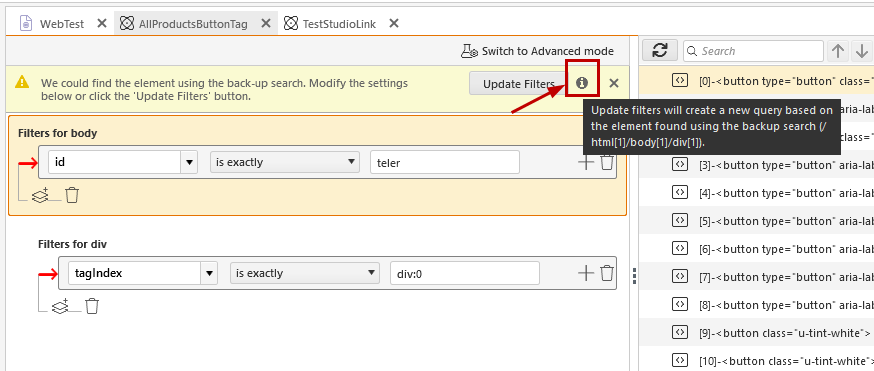Close the WebTest tab
This screenshot has height=371, width=874.
click(101, 23)
